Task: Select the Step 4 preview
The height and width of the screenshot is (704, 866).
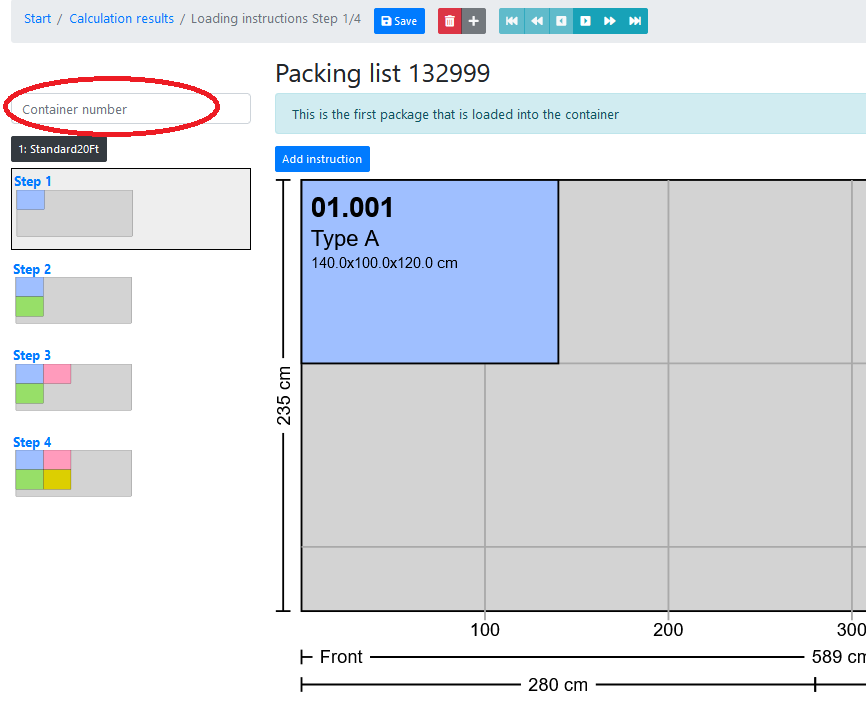Action: coord(73,472)
